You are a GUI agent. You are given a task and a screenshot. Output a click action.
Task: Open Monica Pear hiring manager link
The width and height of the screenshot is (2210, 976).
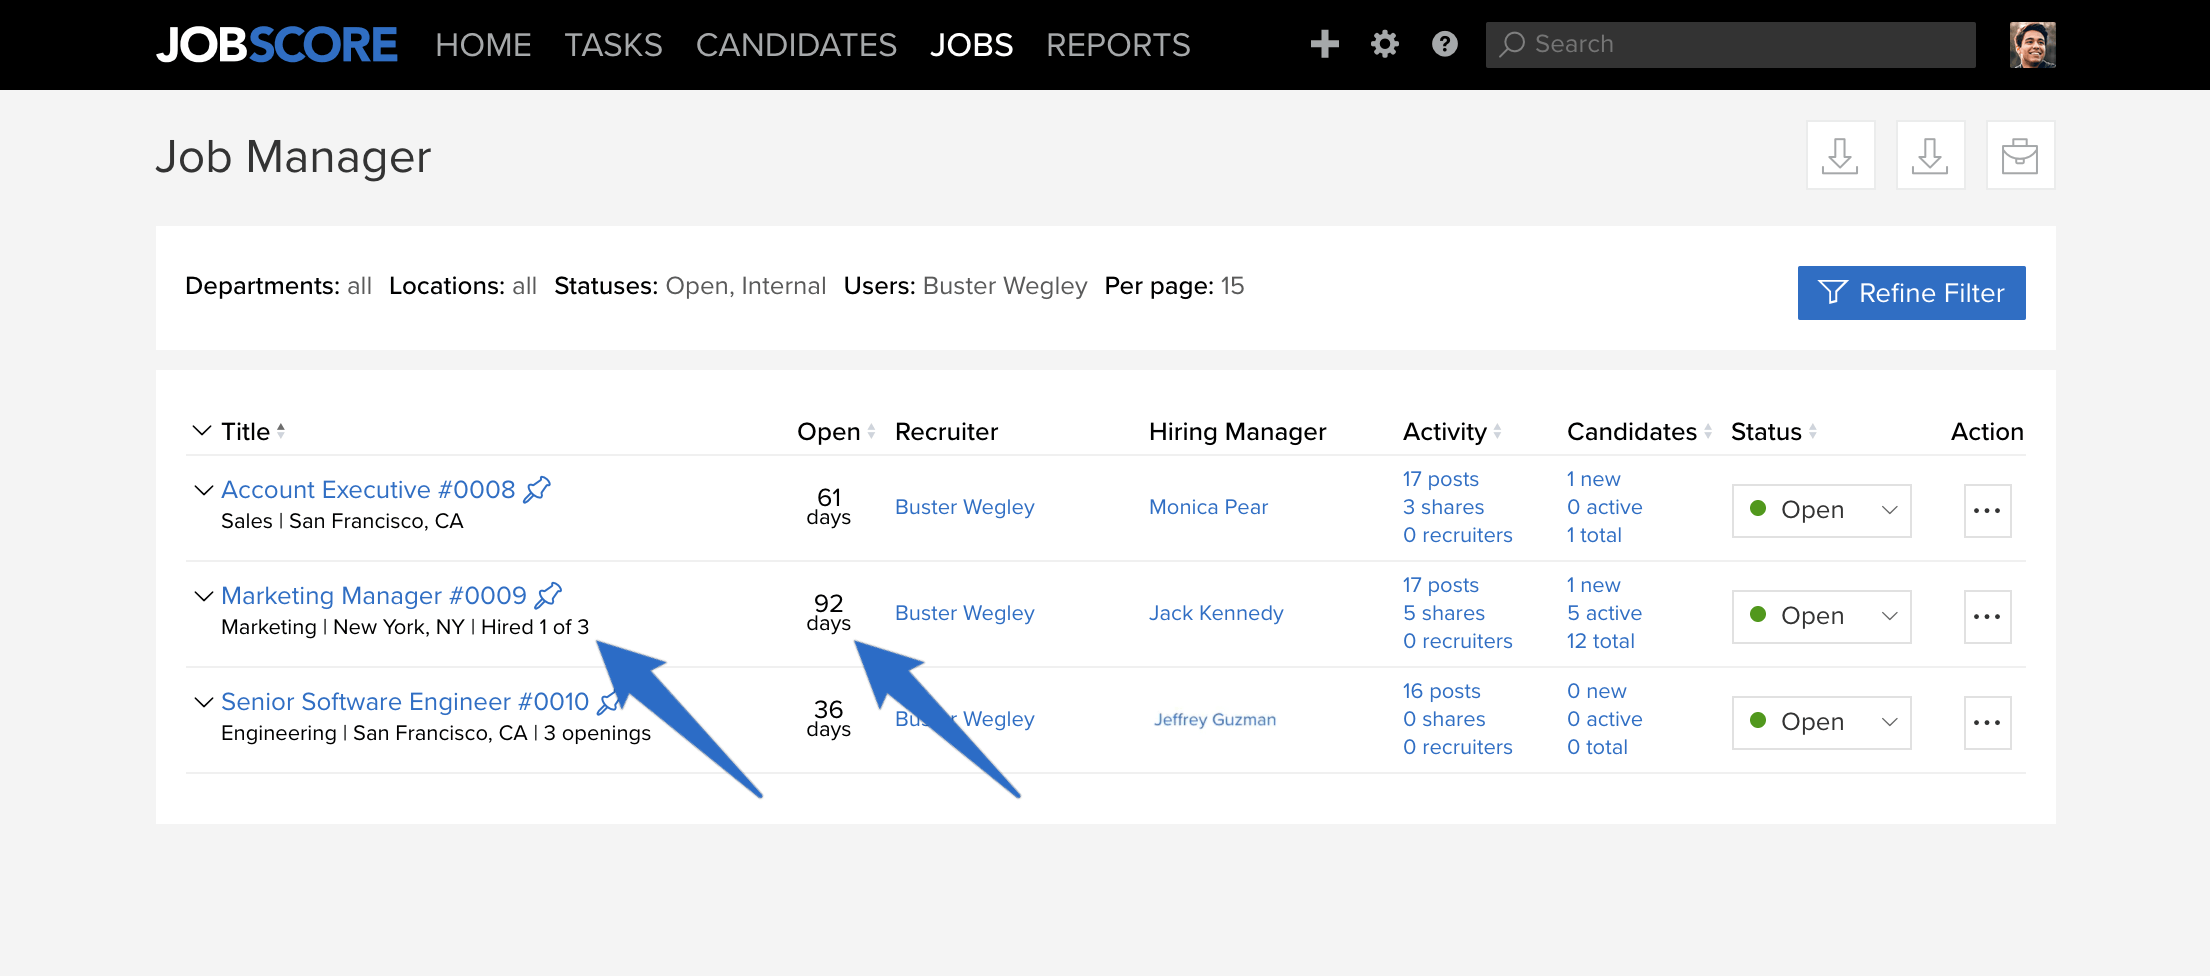1208,507
